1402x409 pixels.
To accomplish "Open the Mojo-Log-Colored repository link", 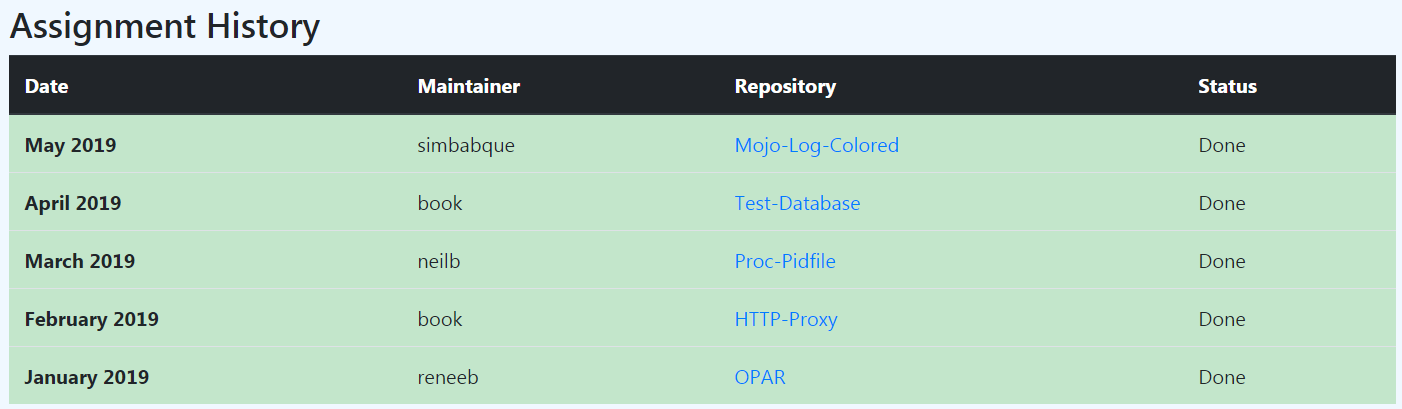I will [816, 145].
